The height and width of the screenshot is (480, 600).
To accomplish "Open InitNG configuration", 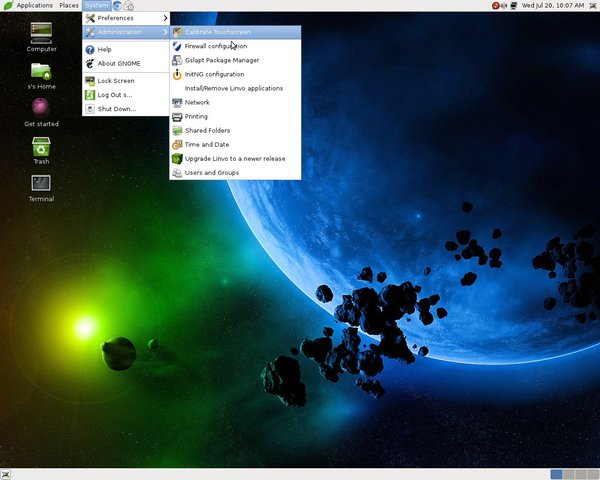I will pos(235,74).
